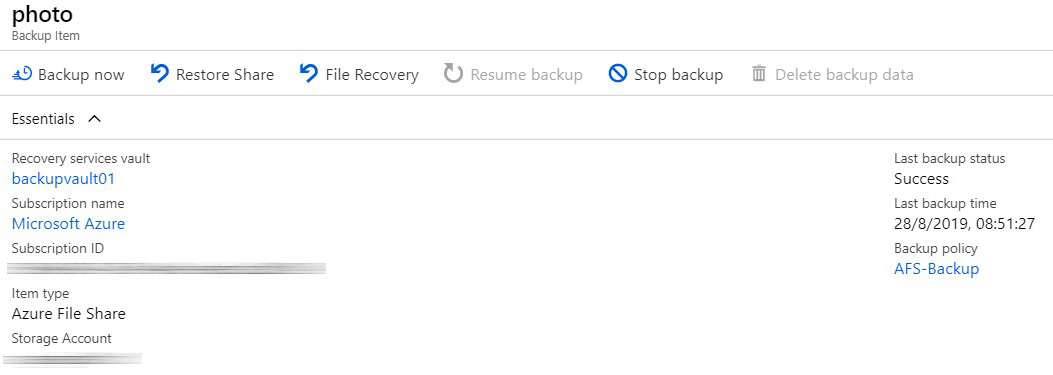This screenshot has height=375, width=1053.
Task: Click the Restore Share arrow icon
Action: pos(159,73)
